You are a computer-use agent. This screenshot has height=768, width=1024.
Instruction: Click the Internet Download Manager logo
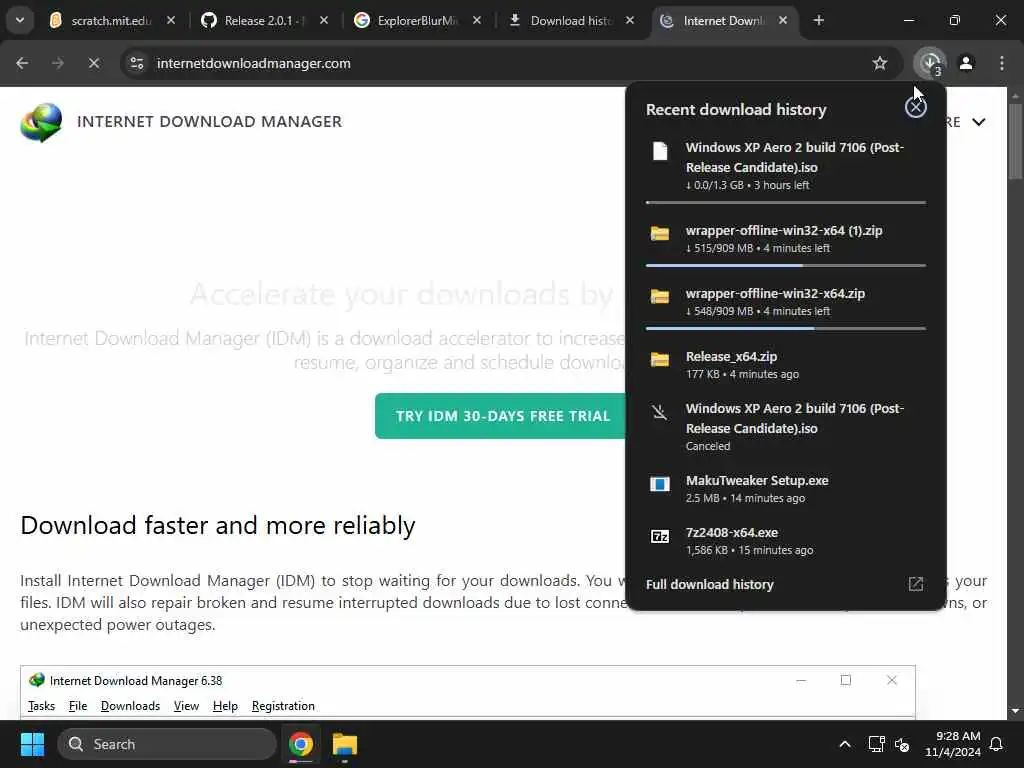point(41,122)
